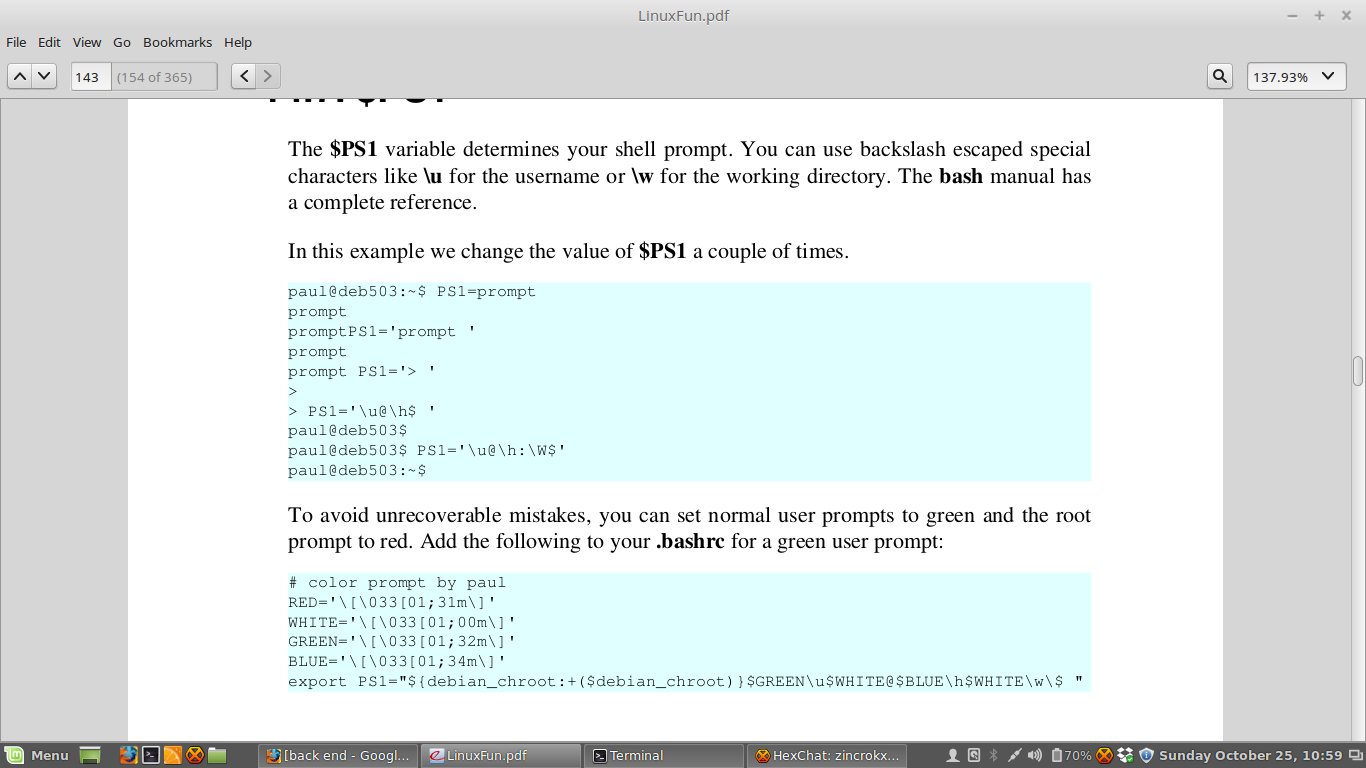1366x768 pixels.
Task: Go to the previous page with up arrow
Action: click(x=19, y=76)
